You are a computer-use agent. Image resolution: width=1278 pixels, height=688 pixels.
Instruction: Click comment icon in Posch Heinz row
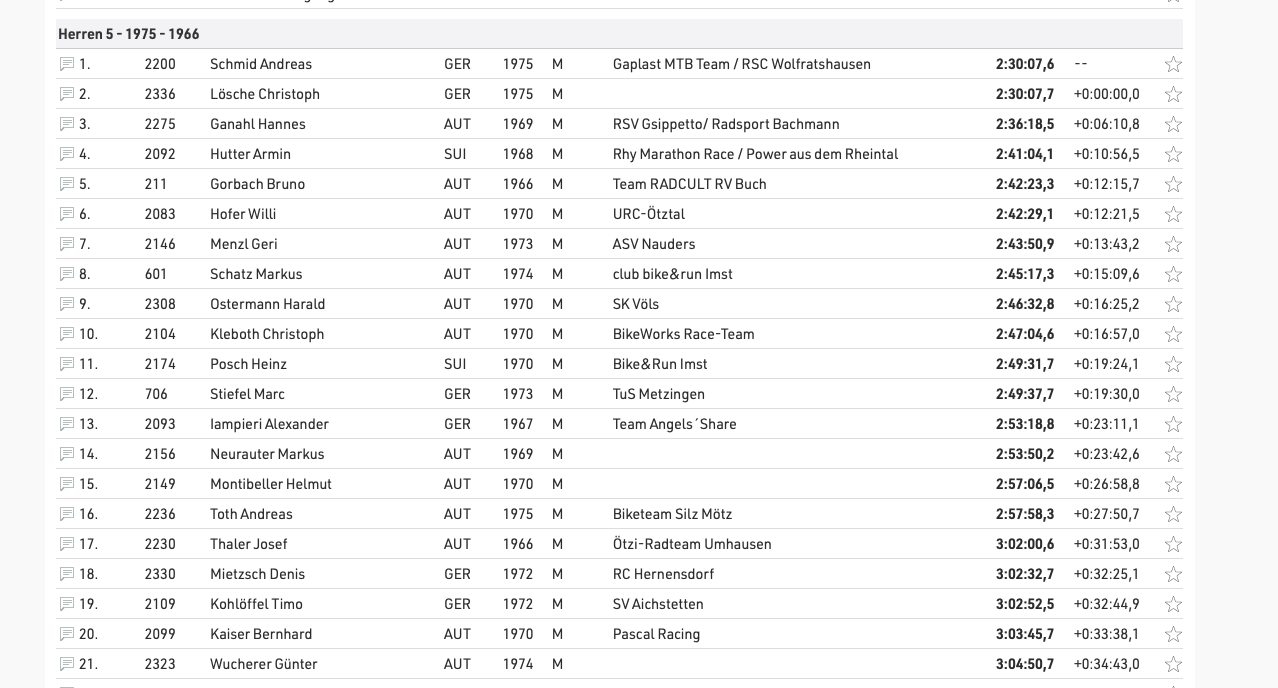(67, 364)
